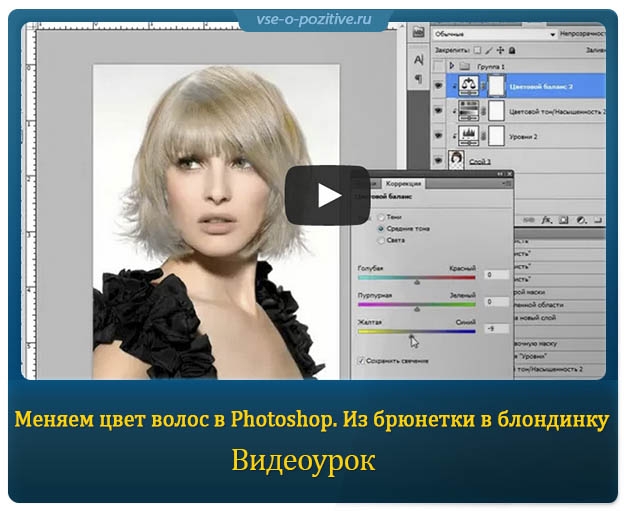Hide the Слой 1 layer
Viewport: 625px width, 511px height.
click(439, 160)
